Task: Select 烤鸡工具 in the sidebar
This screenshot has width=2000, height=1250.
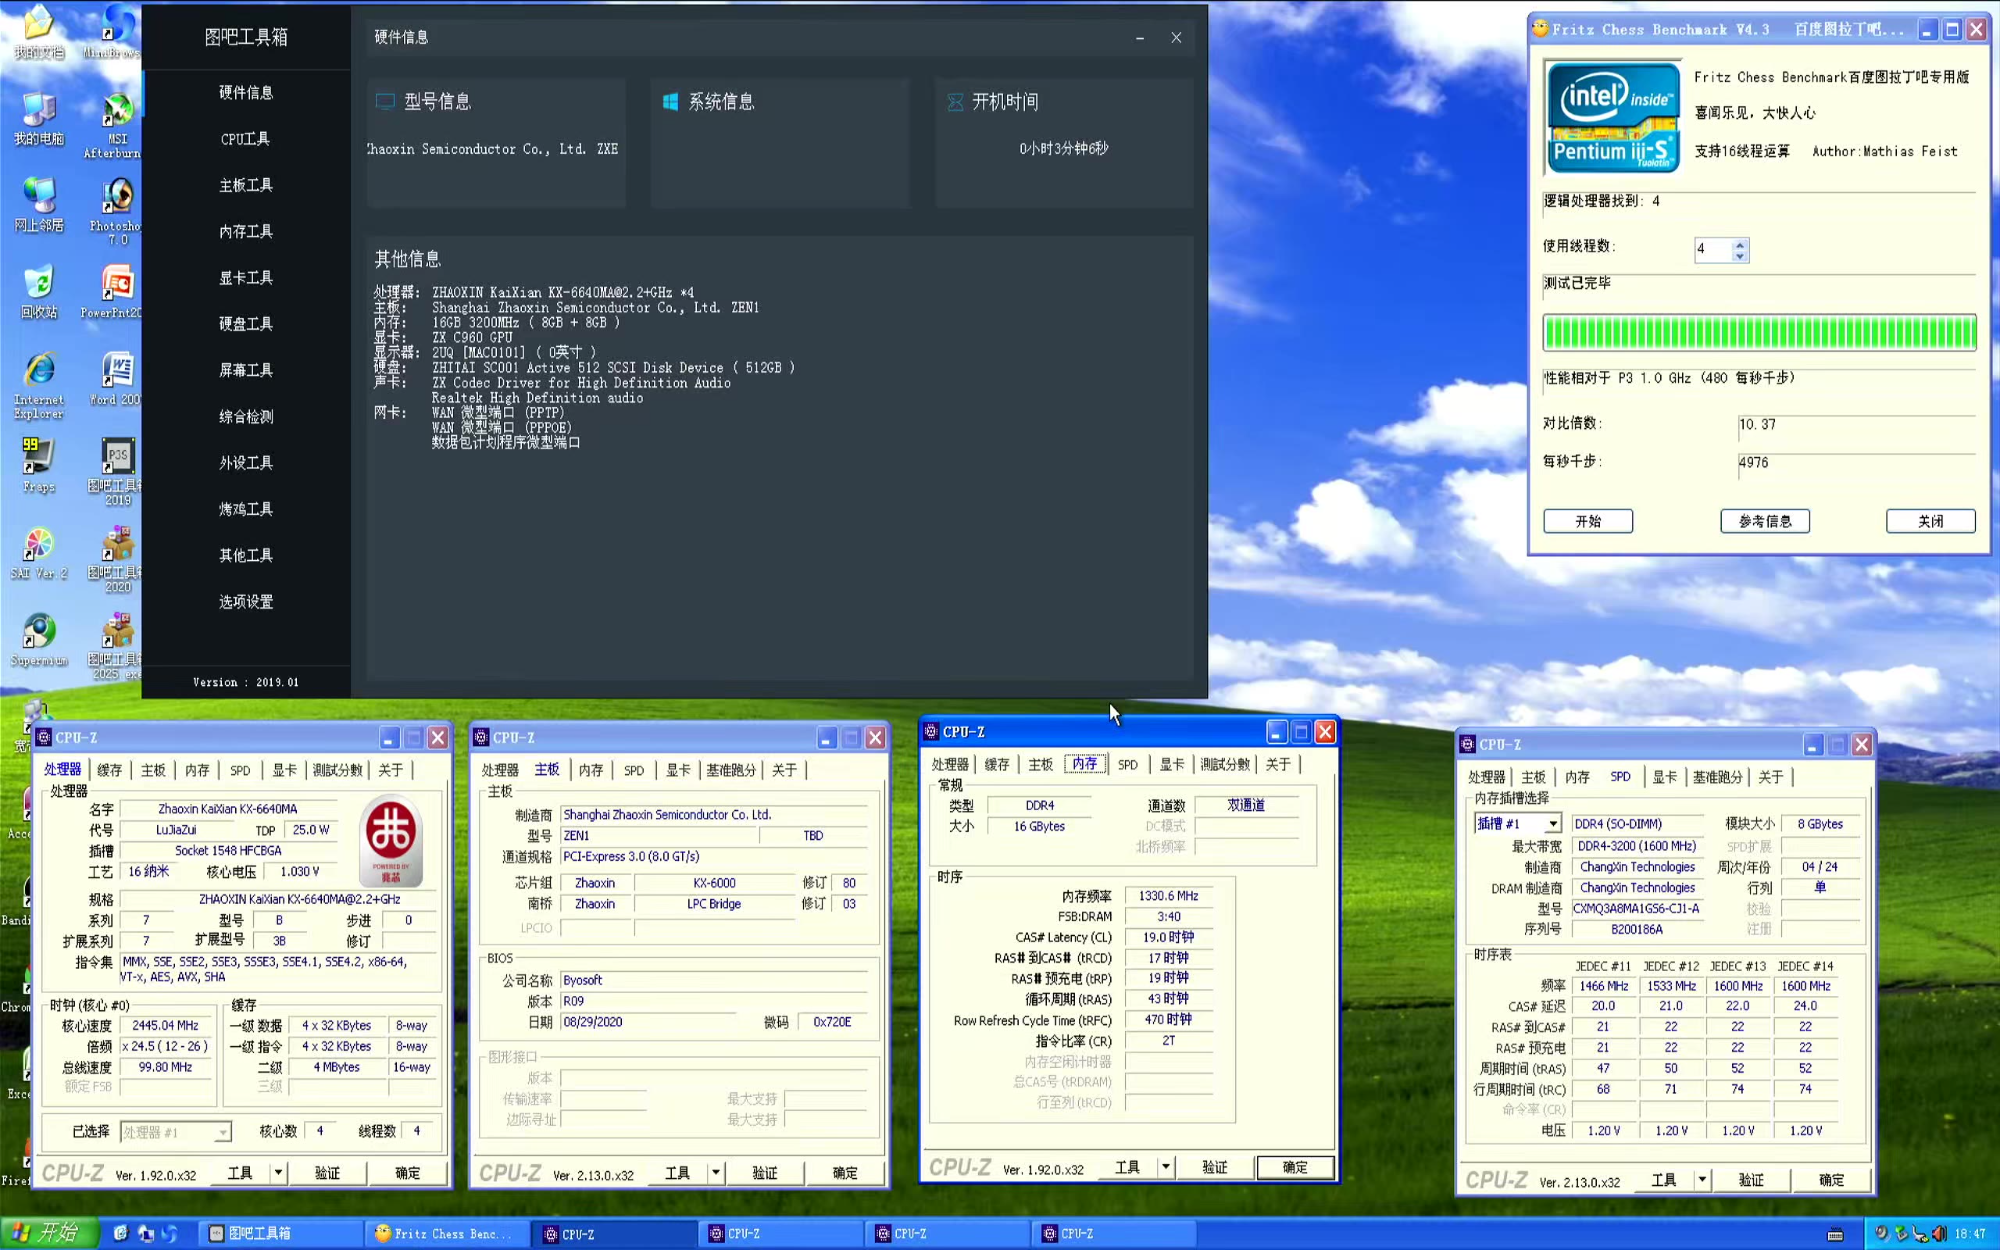Action: pos(246,509)
